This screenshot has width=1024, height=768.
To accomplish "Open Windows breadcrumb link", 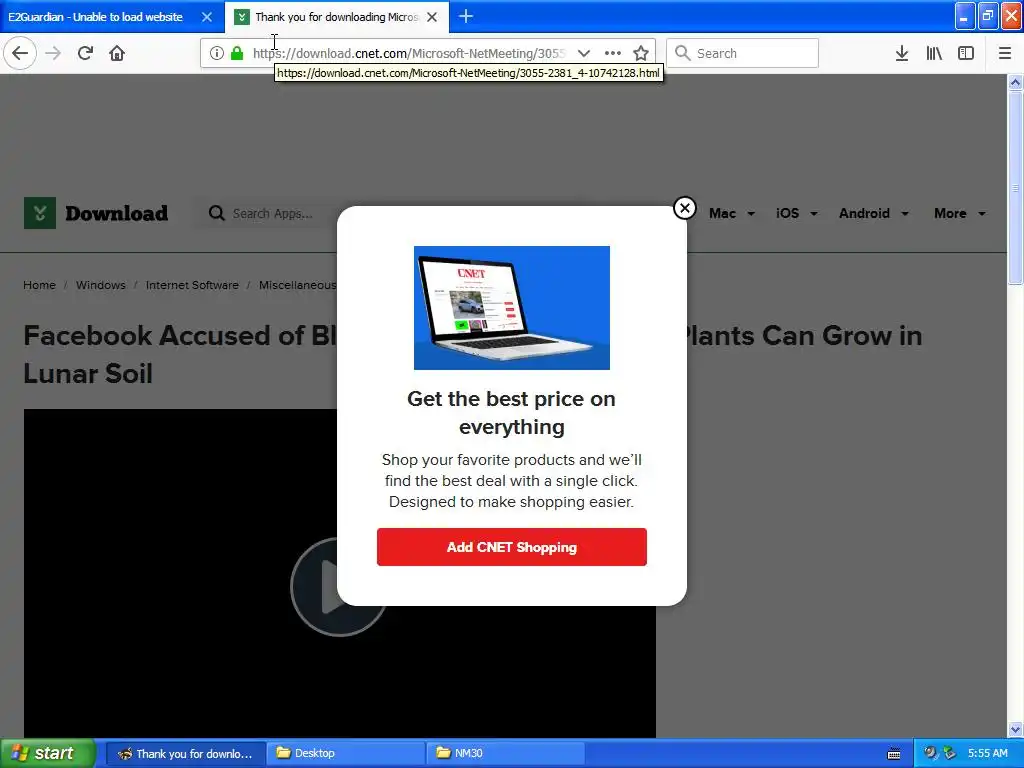I will [101, 285].
